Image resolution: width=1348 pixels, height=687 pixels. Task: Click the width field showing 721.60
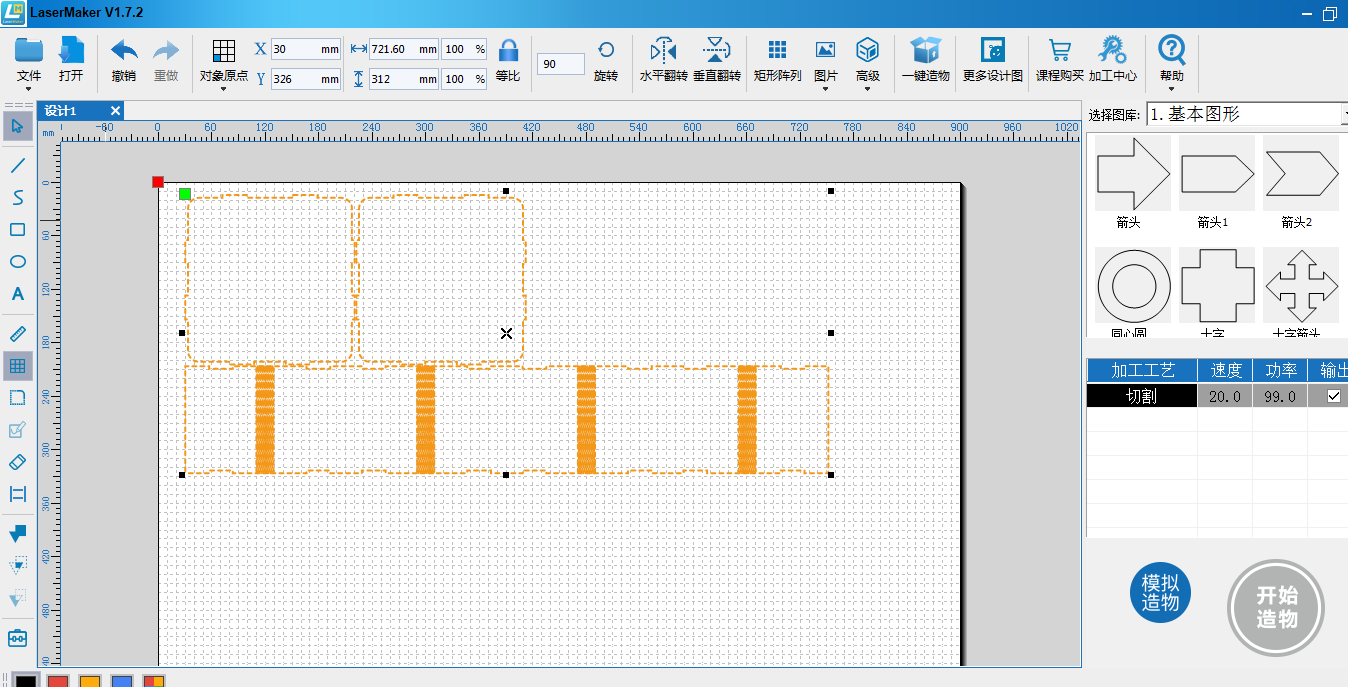coord(404,49)
